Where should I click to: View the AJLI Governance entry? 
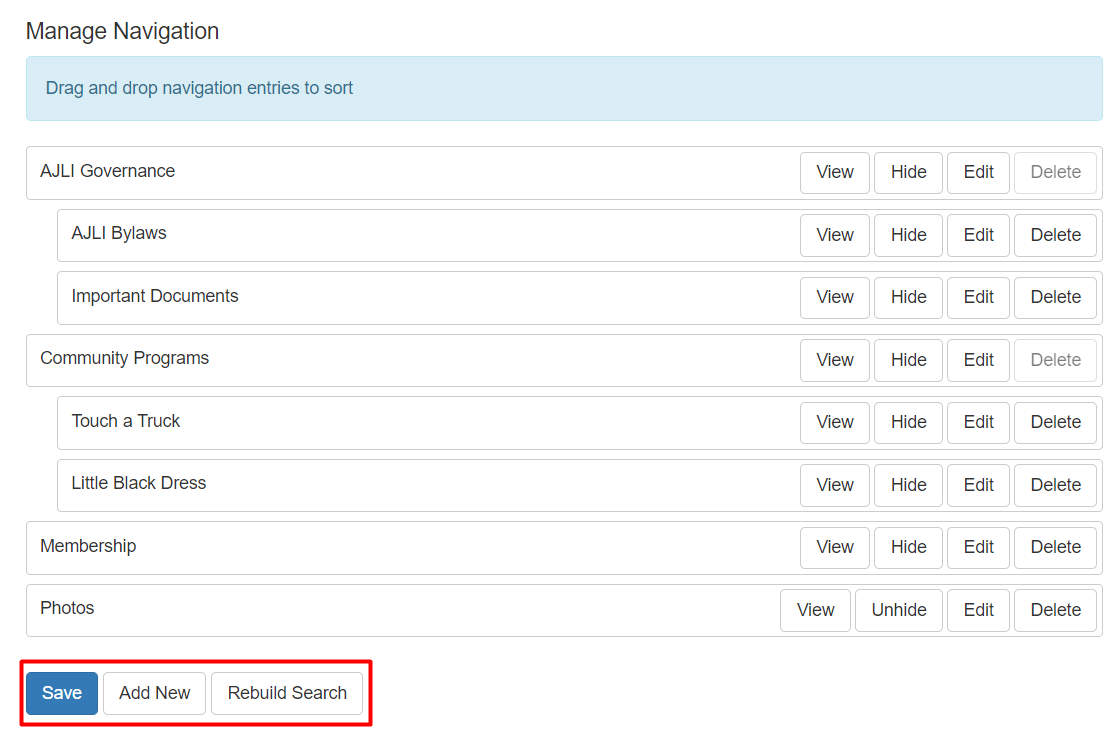pyautogui.click(x=835, y=173)
